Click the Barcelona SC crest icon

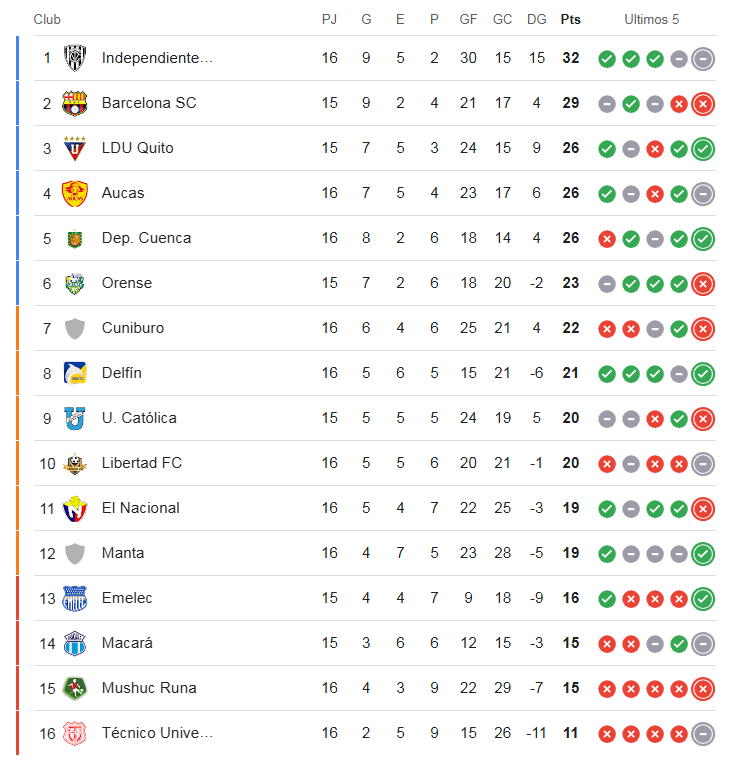click(x=75, y=103)
